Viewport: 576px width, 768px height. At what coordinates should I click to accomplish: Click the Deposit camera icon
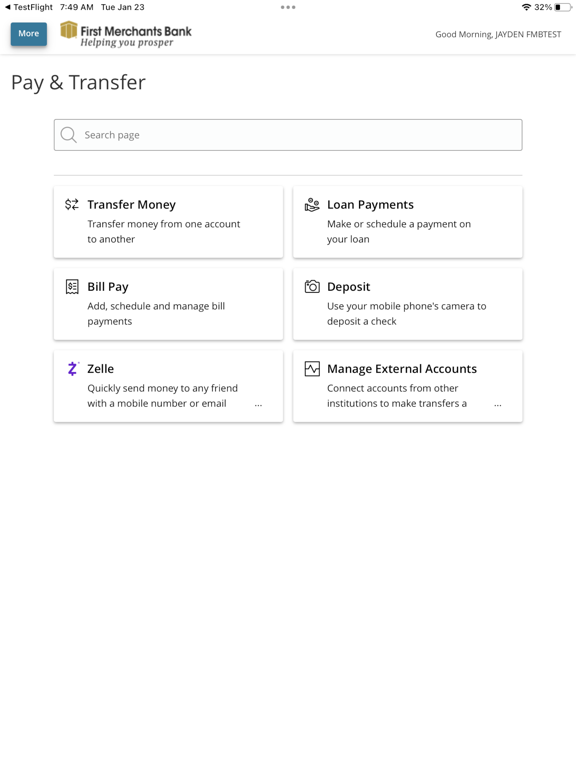point(312,286)
